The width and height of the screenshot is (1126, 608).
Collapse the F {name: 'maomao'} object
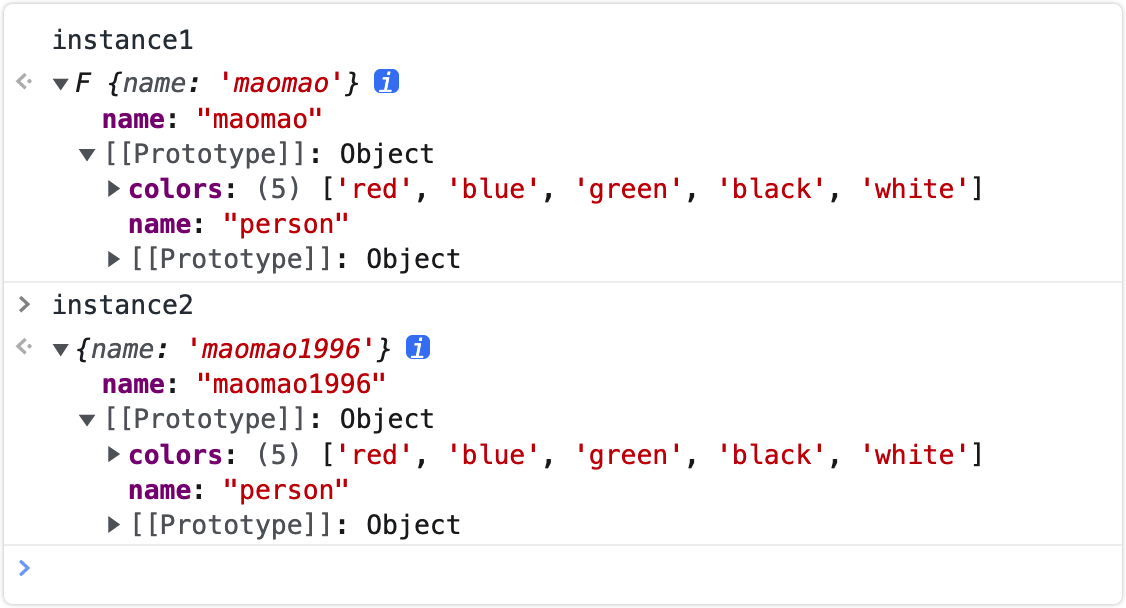tap(61, 85)
